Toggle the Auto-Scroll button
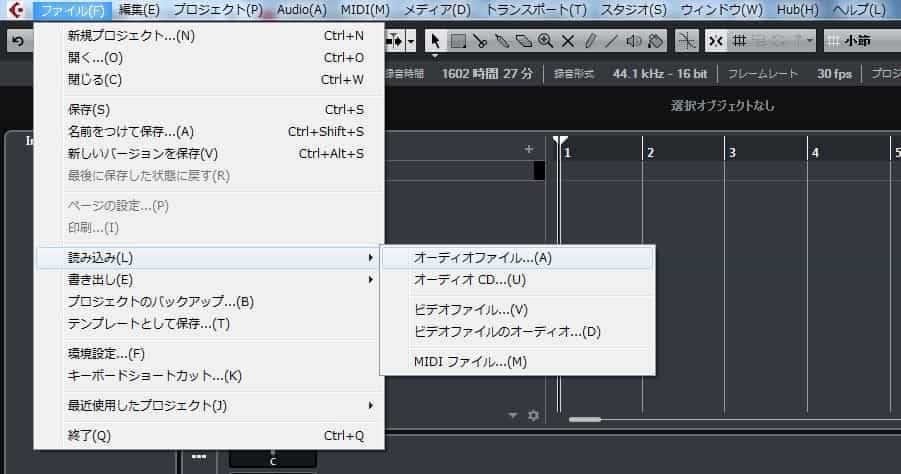Viewport: 901px width, 474px height. (396, 41)
